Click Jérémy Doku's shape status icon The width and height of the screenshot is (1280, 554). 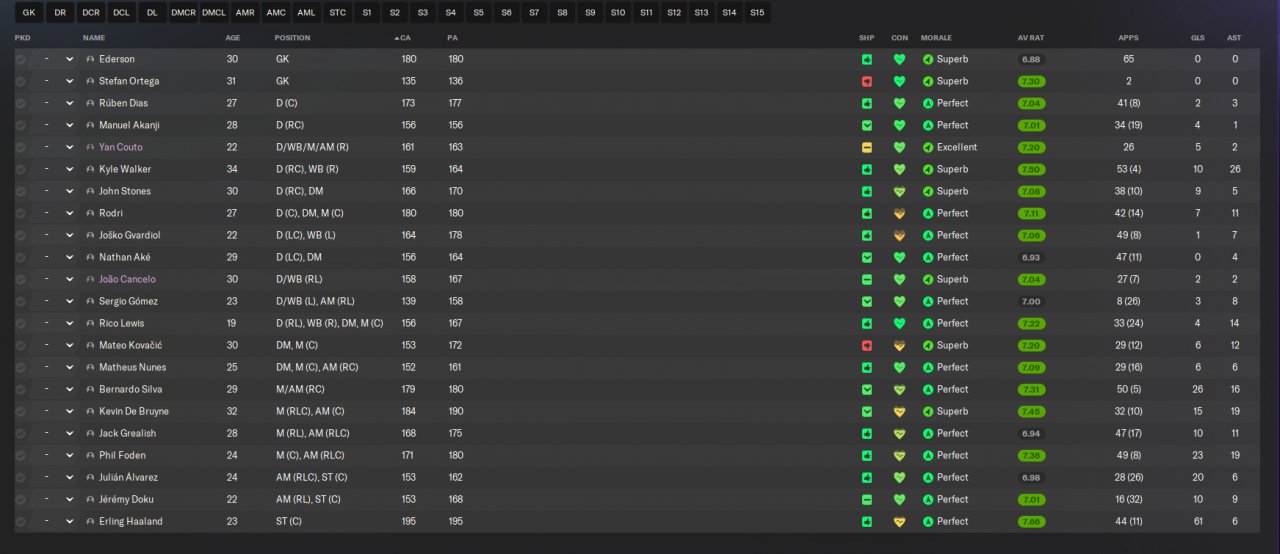coord(867,499)
